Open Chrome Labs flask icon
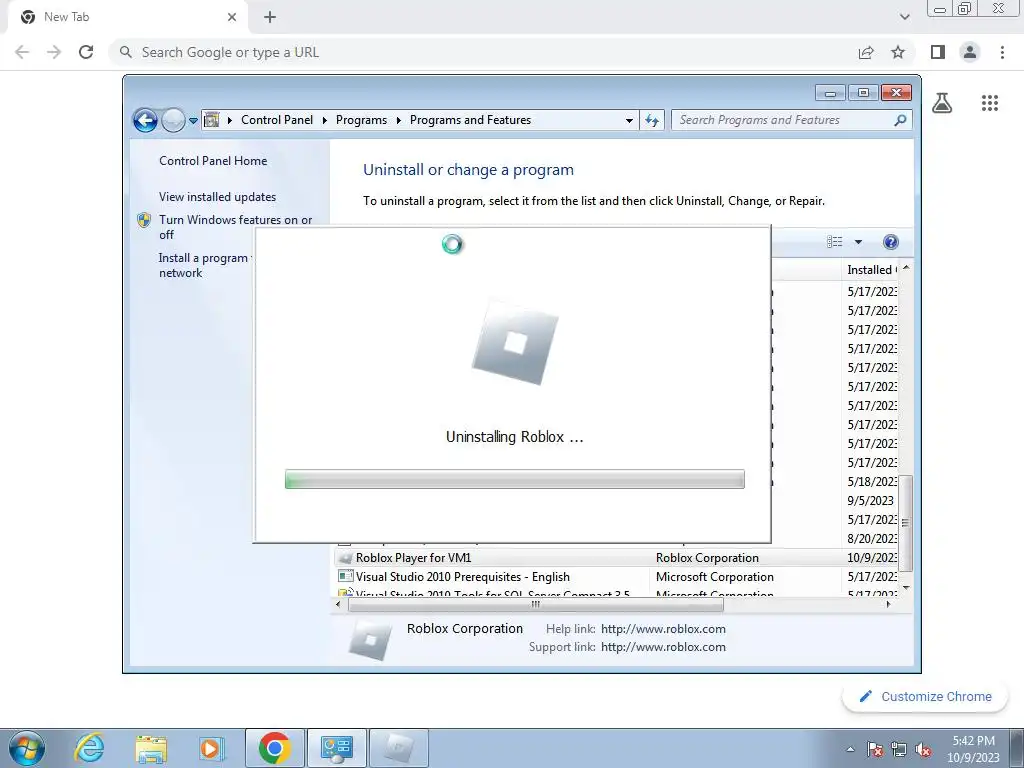This screenshot has height=768, width=1024. [942, 103]
